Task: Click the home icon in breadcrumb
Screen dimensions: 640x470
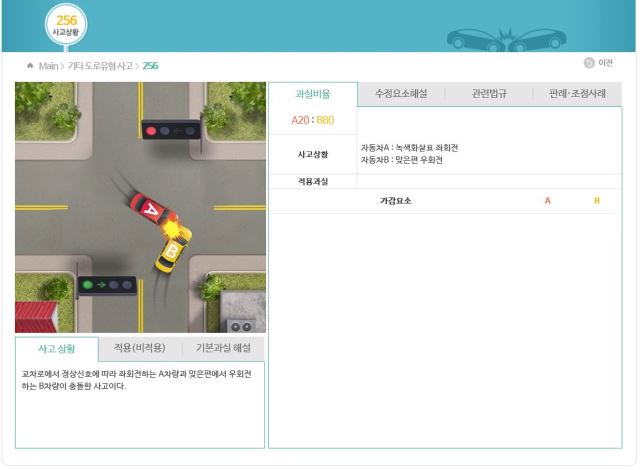Action: pyautogui.click(x=30, y=66)
